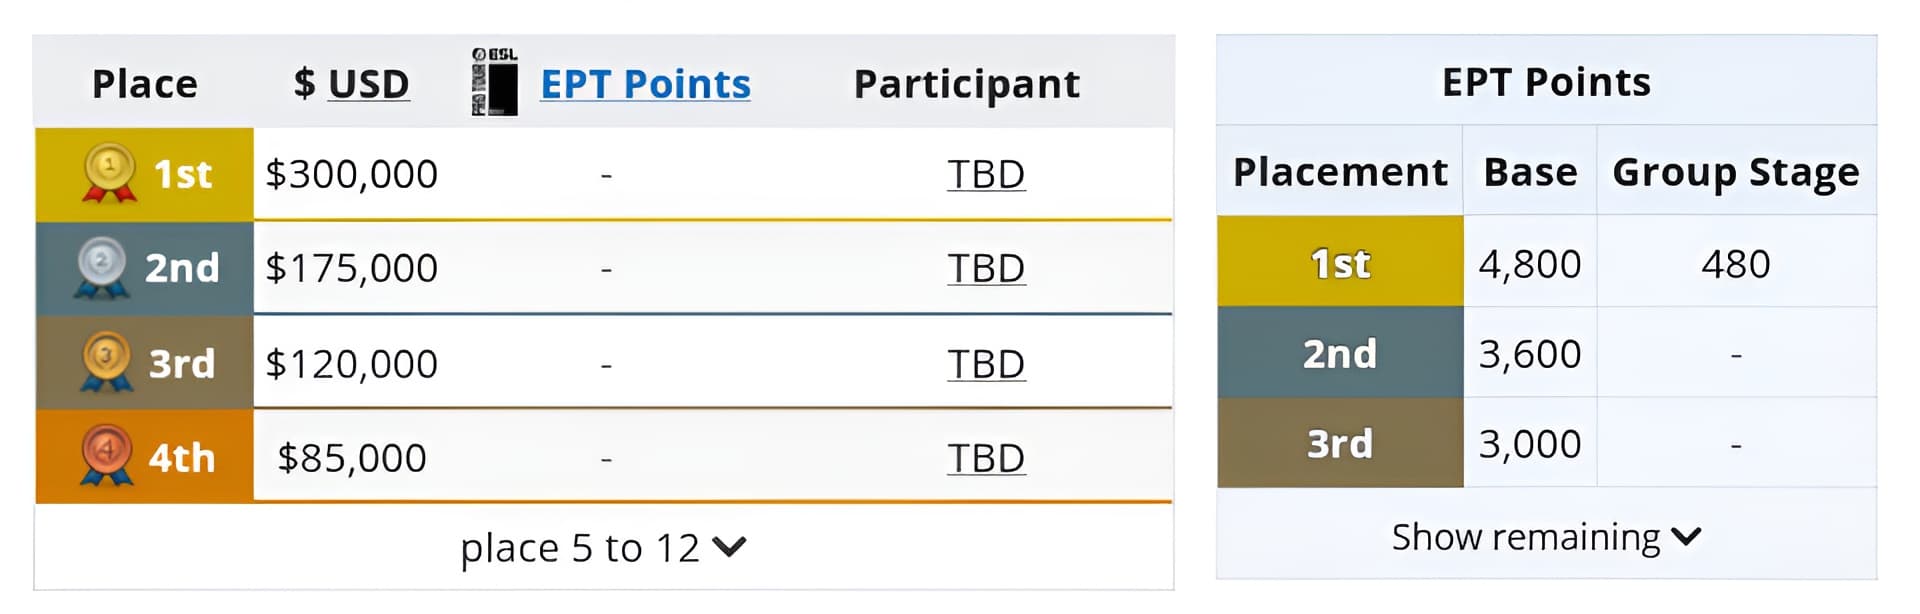
Task: Open the EPT Points link
Action: coord(645,84)
